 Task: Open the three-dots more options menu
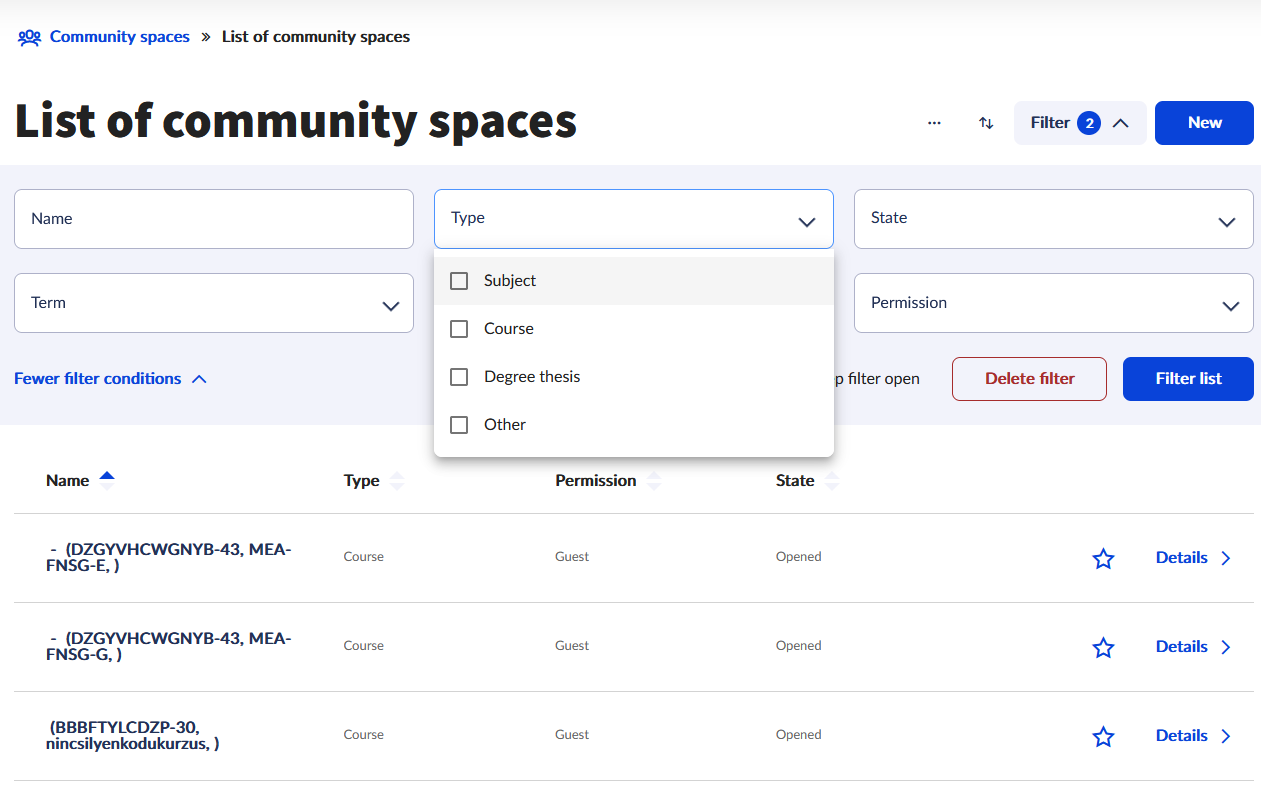pos(934,123)
